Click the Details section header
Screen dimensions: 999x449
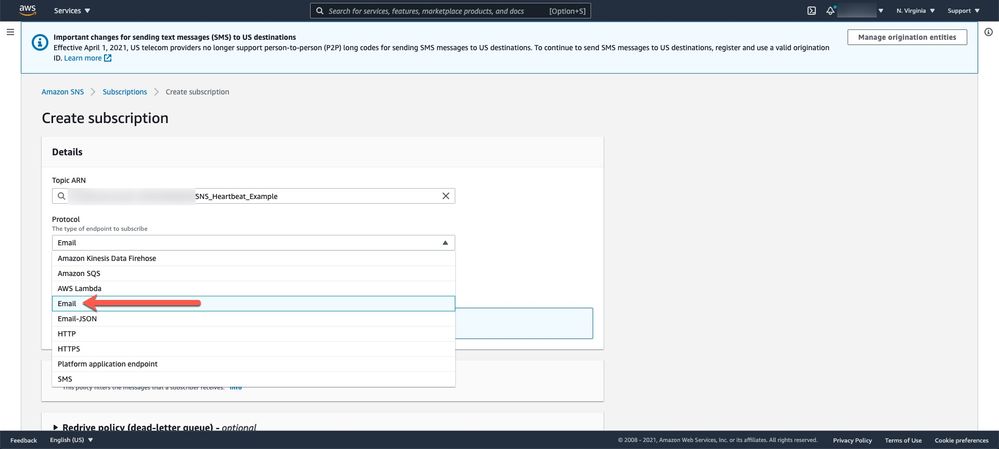pyautogui.click(x=67, y=152)
